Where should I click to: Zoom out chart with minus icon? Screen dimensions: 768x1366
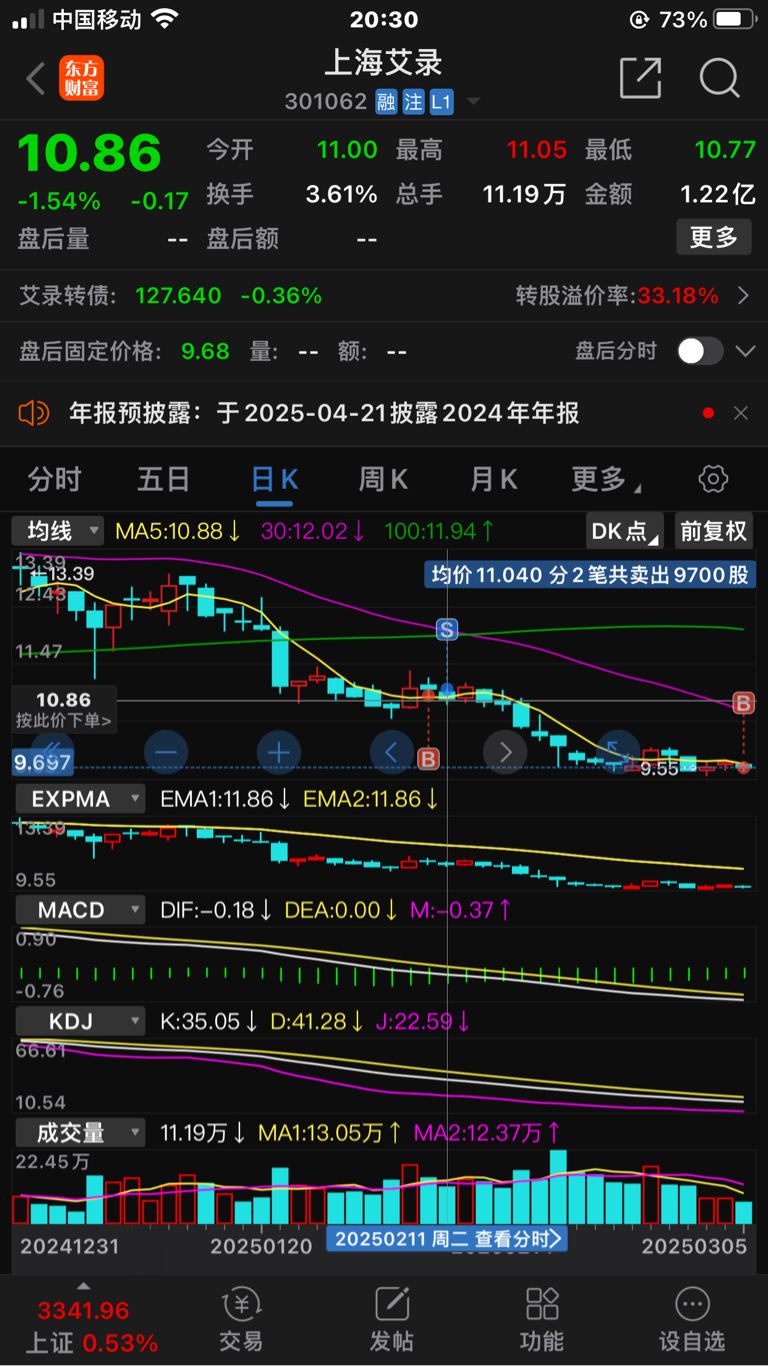point(166,752)
